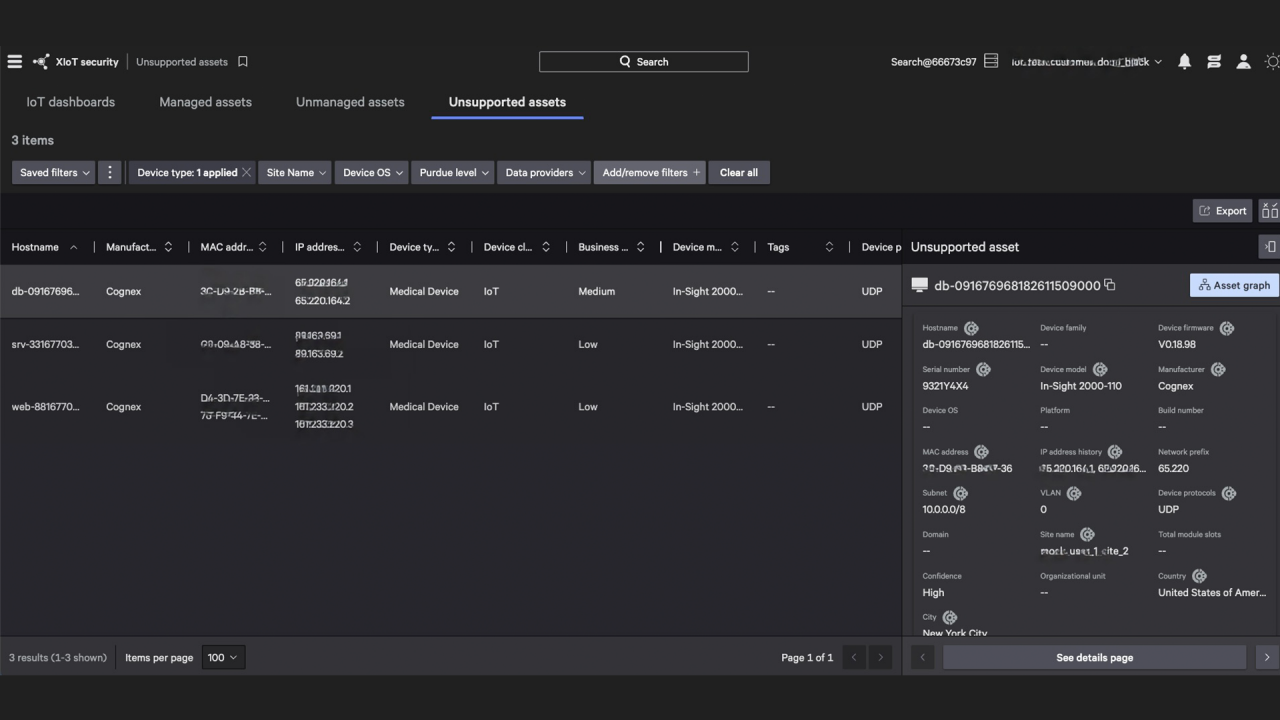The height and width of the screenshot is (720, 1280).
Task: Select the db-09167696... asset row
Action: point(450,291)
